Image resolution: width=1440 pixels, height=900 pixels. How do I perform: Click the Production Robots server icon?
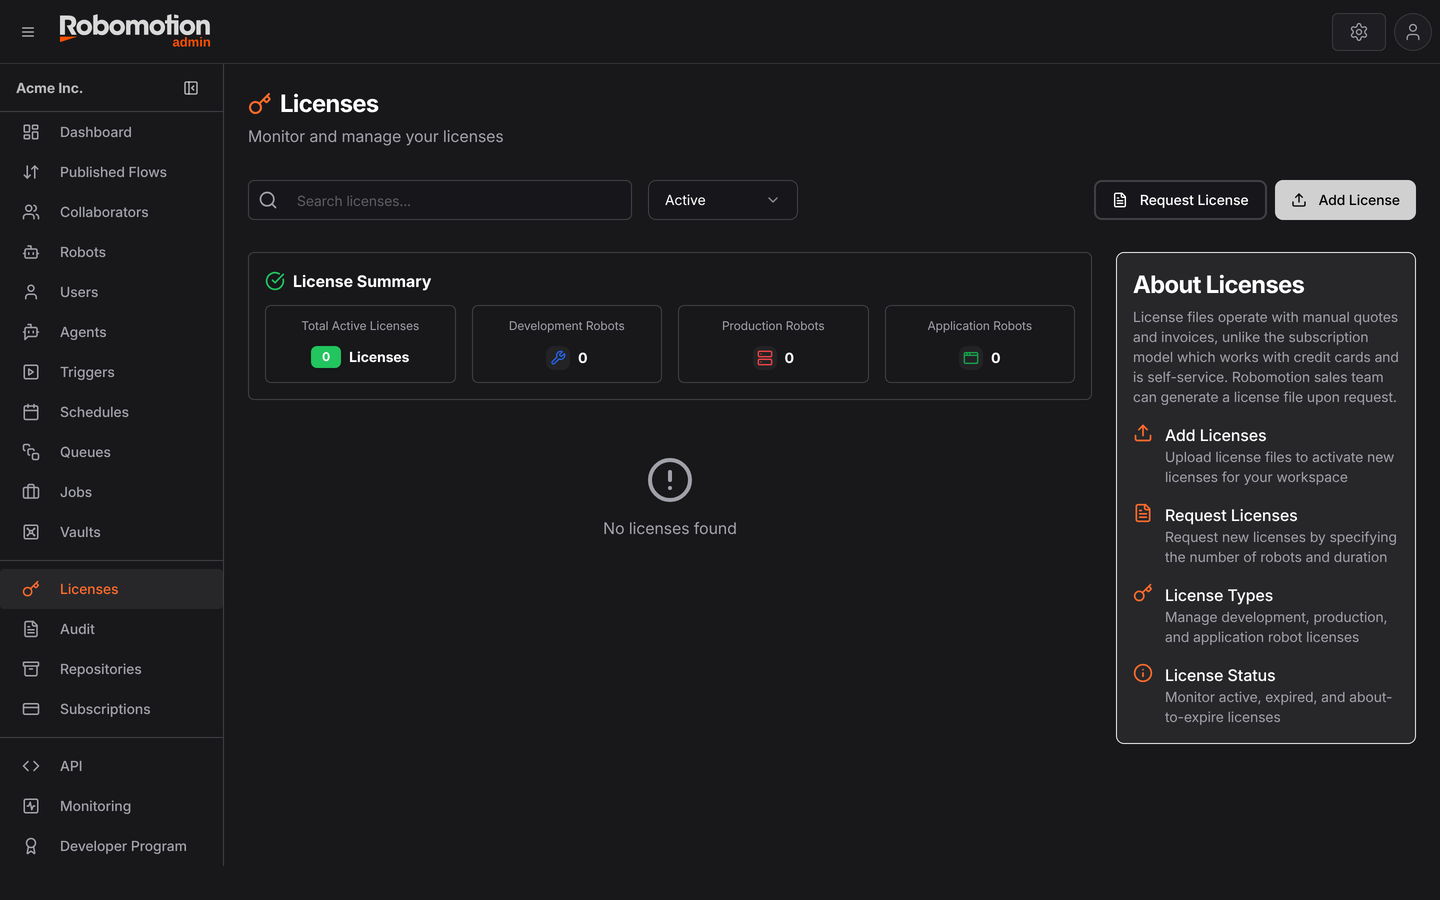point(765,357)
